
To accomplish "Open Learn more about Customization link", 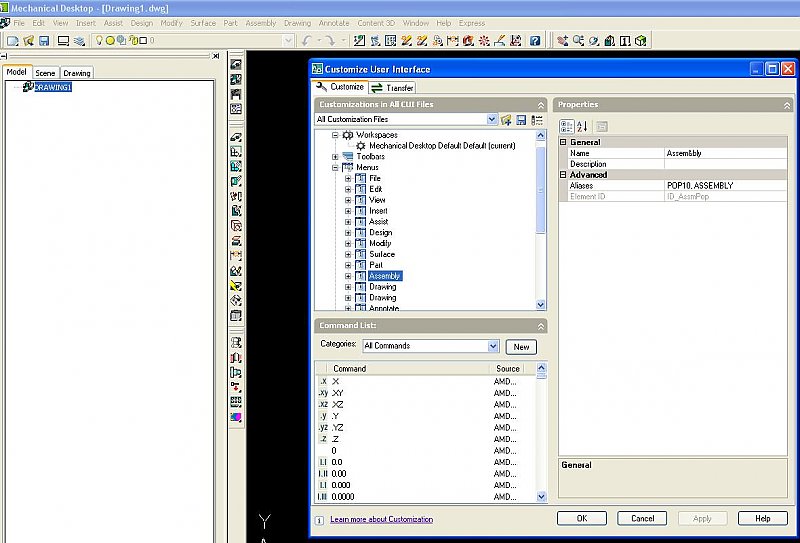I will [382, 519].
